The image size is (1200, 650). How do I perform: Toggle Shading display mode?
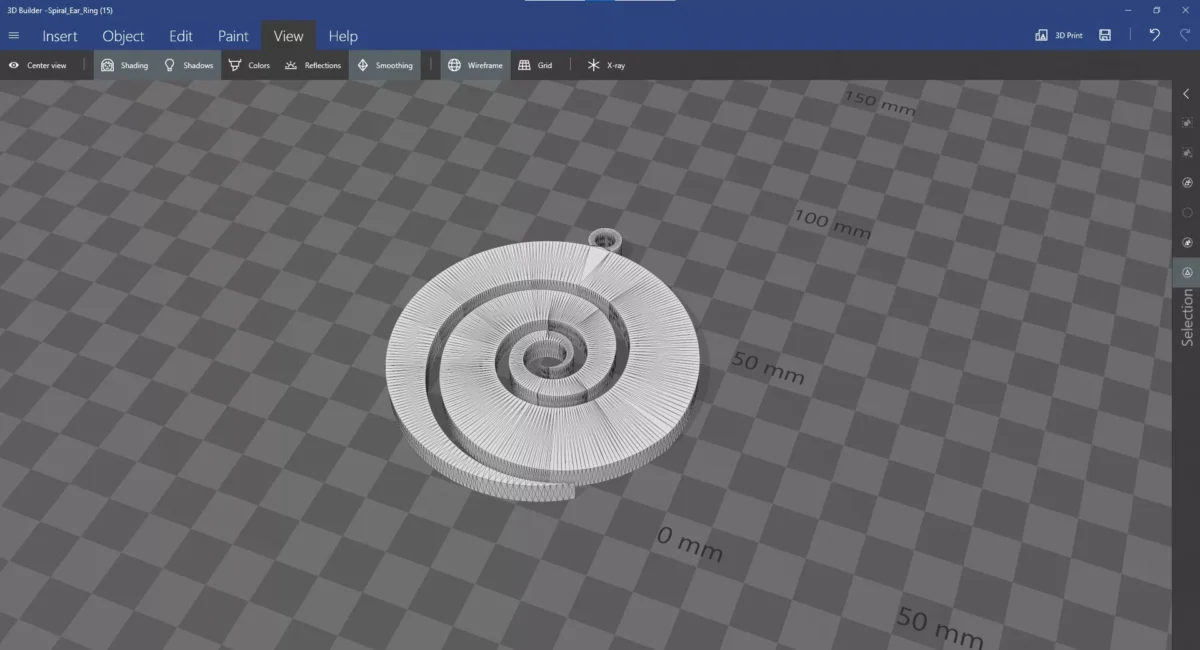tap(125, 65)
